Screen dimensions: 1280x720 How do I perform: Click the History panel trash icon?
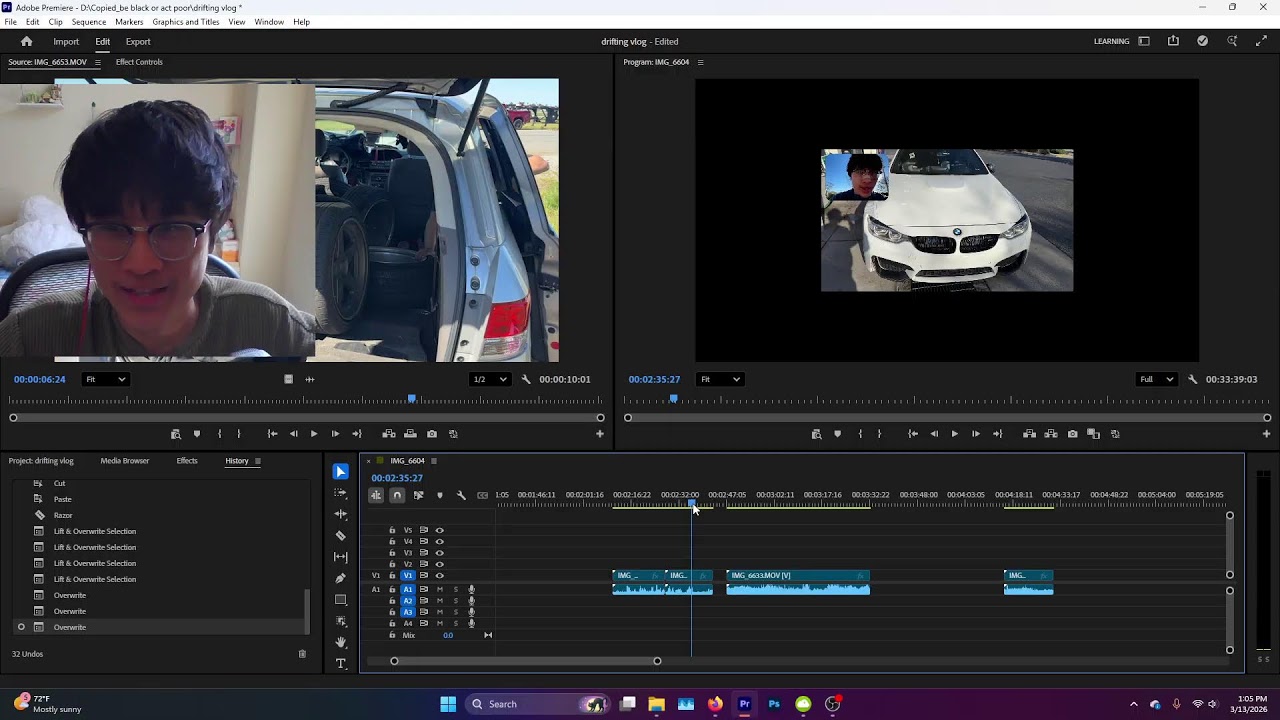pyautogui.click(x=302, y=654)
